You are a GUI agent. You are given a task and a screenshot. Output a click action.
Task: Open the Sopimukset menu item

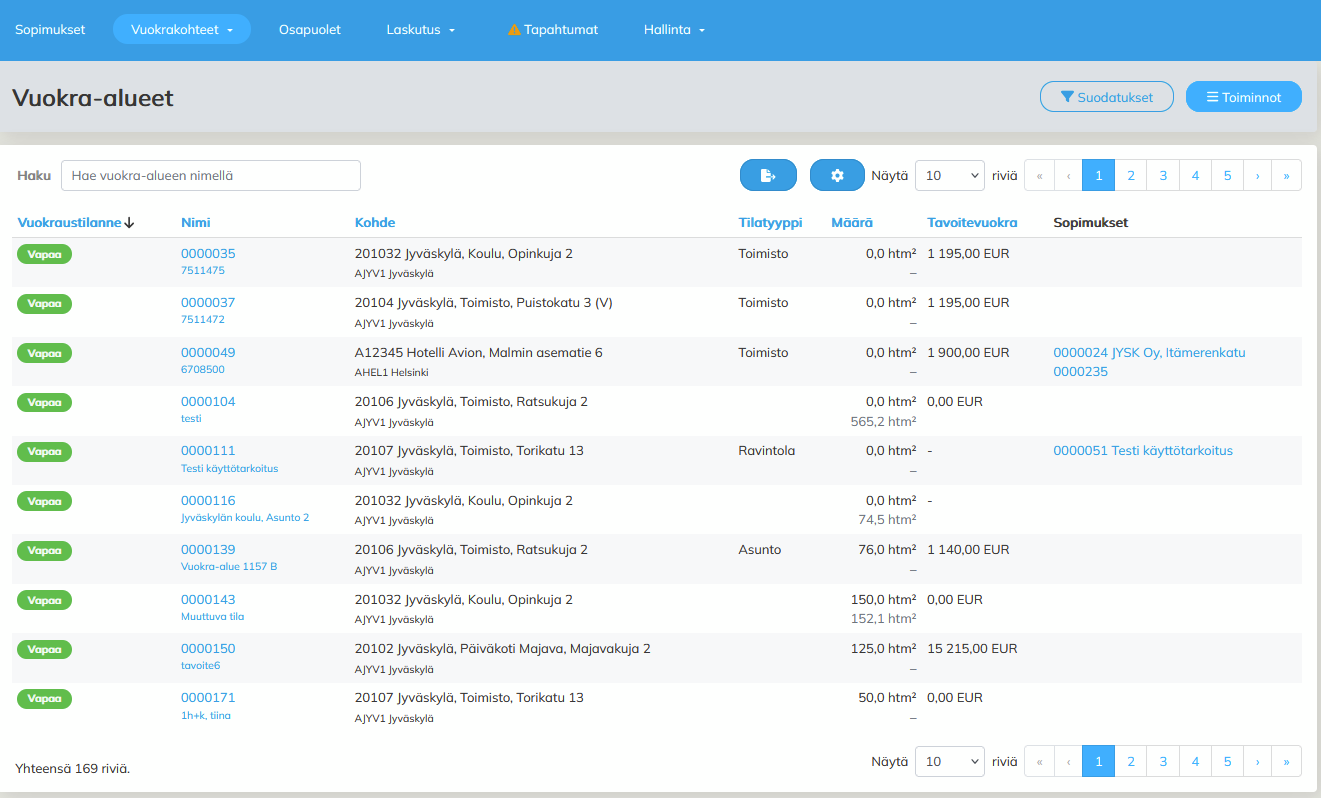tap(50, 30)
